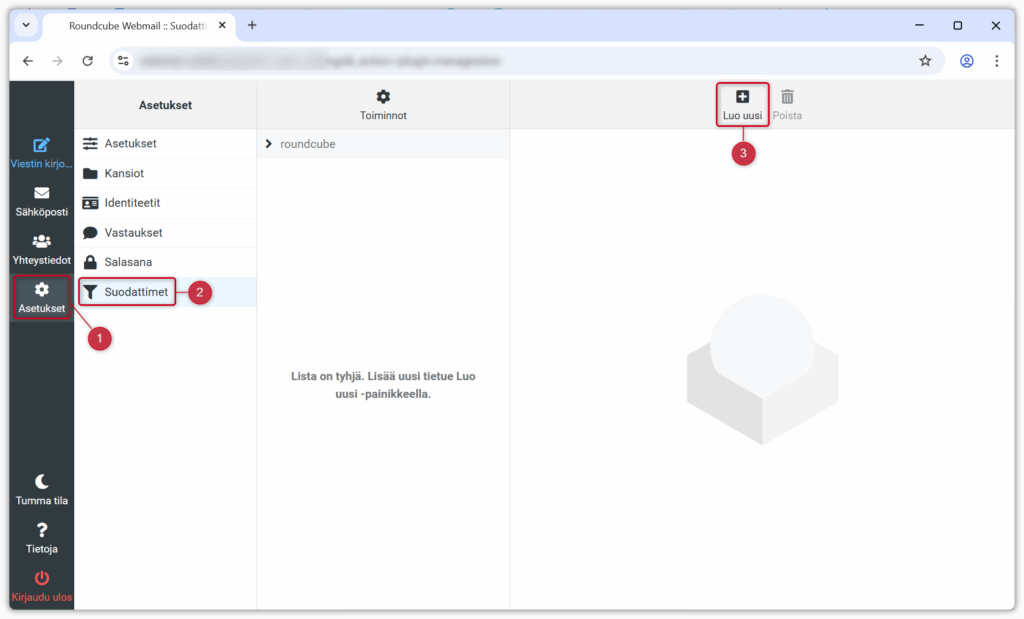Open Identiteetit settings section
This screenshot has height=619, width=1024.
coord(132,203)
